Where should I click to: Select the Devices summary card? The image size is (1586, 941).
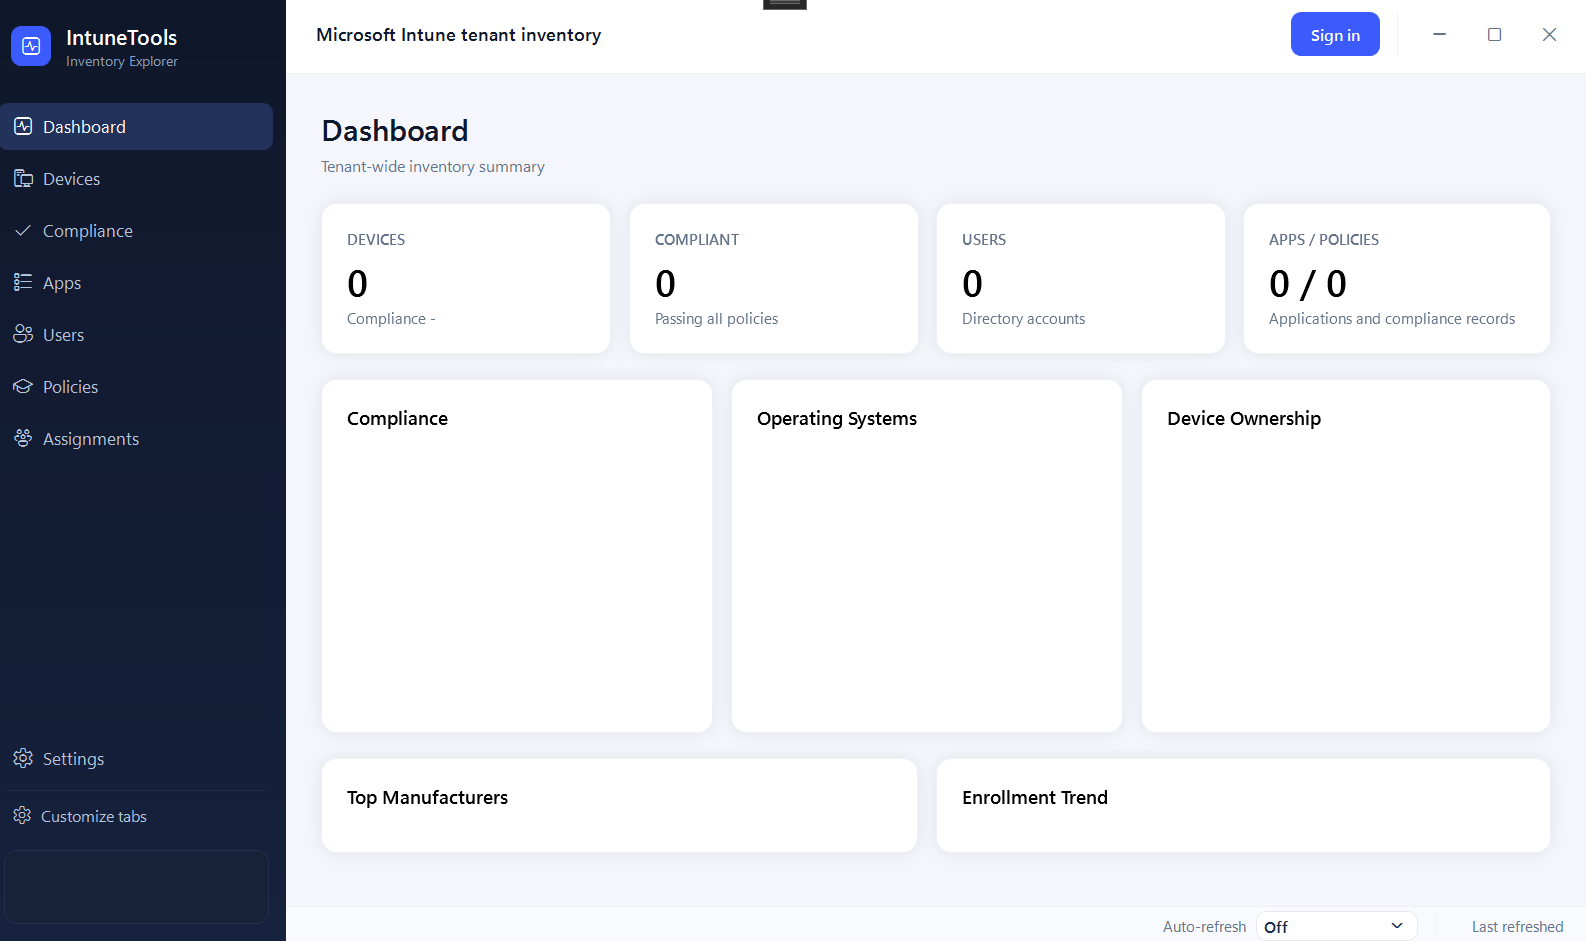click(466, 279)
